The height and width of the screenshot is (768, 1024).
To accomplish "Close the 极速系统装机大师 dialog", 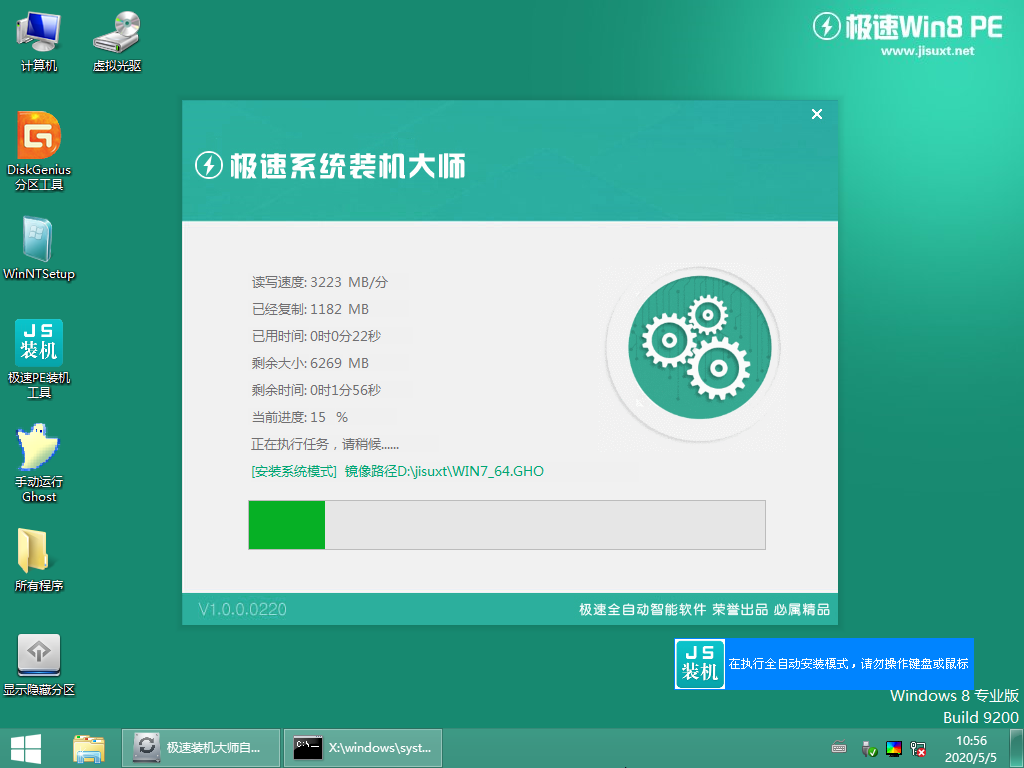I will click(x=816, y=114).
